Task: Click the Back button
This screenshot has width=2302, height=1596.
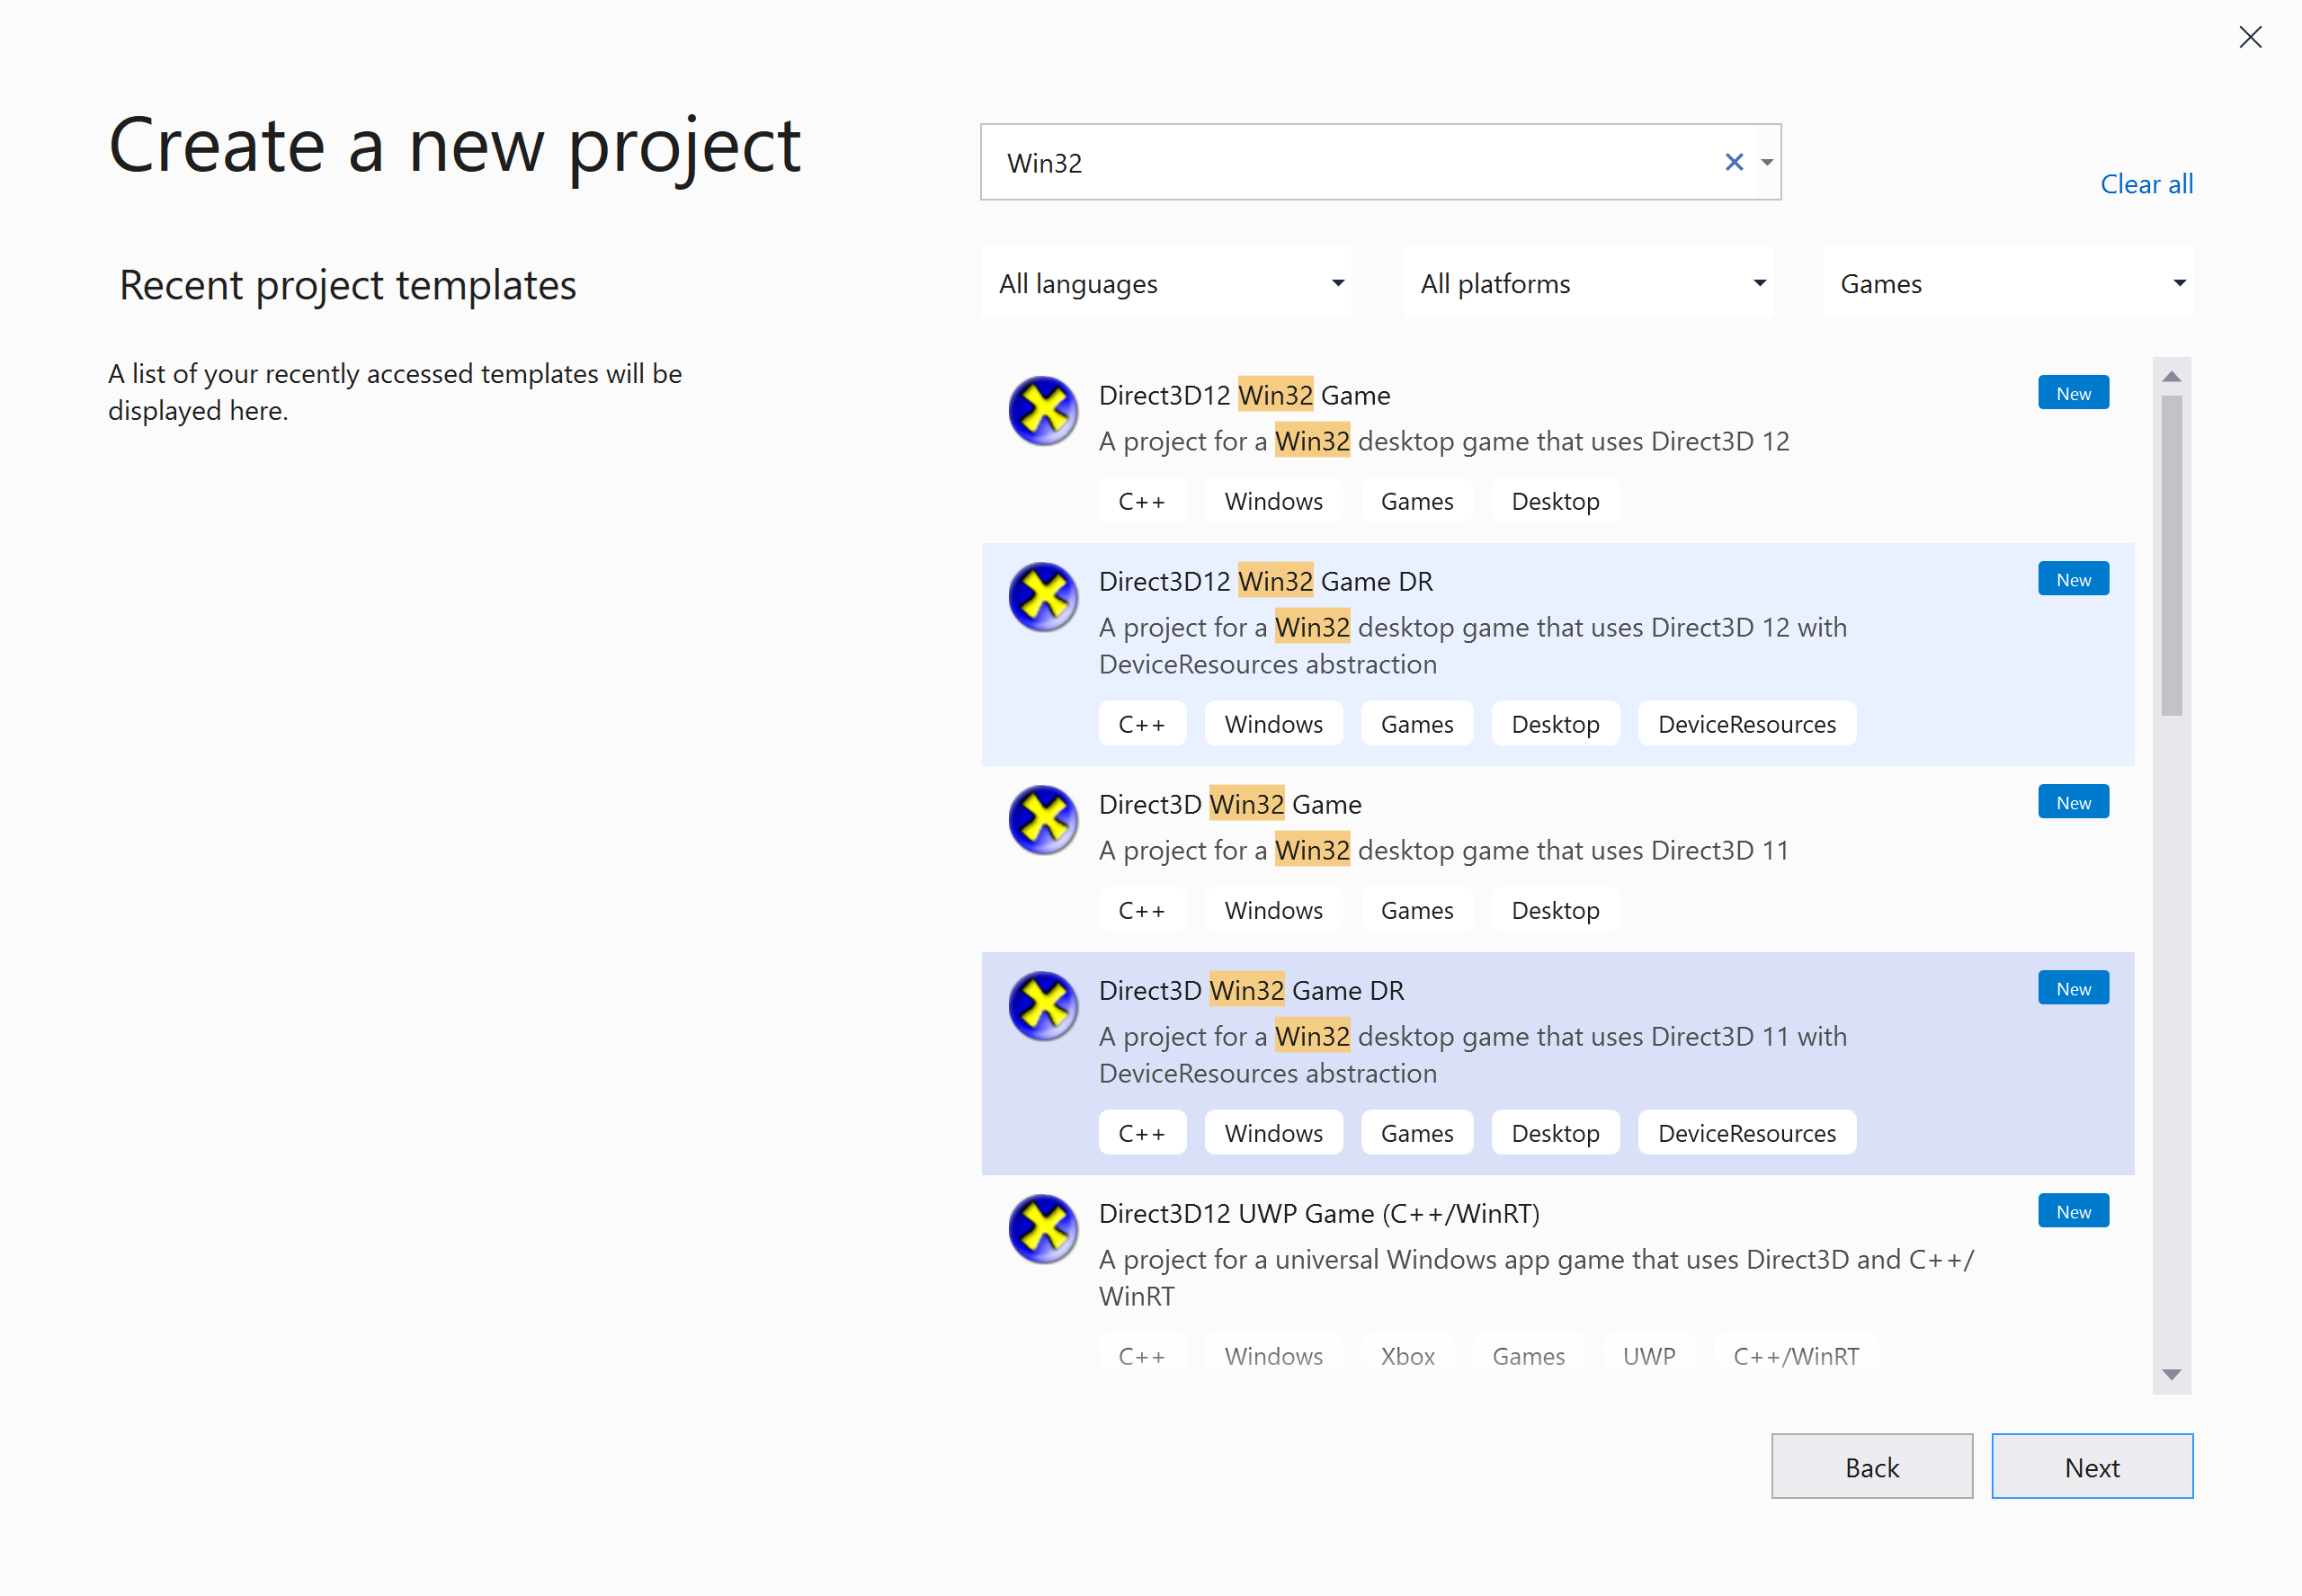Action: point(1872,1466)
